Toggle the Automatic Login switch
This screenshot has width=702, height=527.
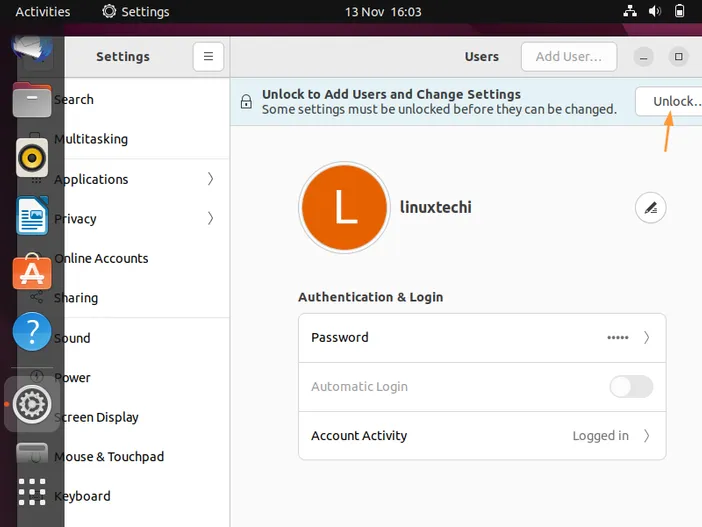tap(631, 386)
